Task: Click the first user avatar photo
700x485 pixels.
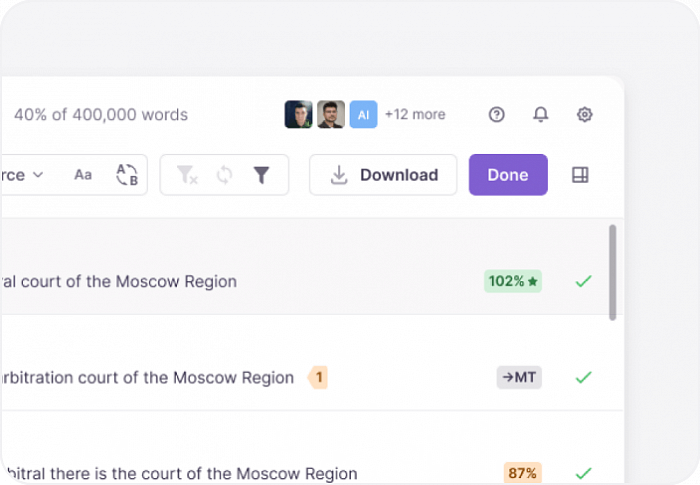Action: [298, 115]
